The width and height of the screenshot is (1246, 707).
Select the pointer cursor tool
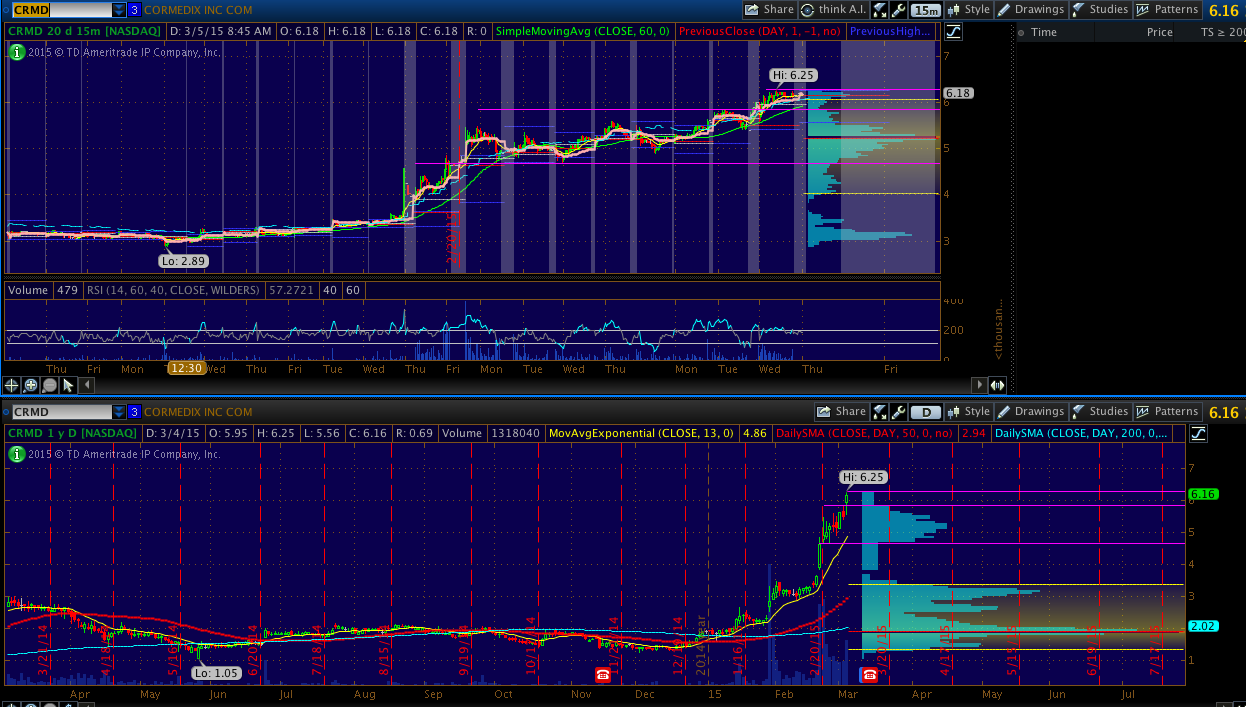(x=68, y=385)
